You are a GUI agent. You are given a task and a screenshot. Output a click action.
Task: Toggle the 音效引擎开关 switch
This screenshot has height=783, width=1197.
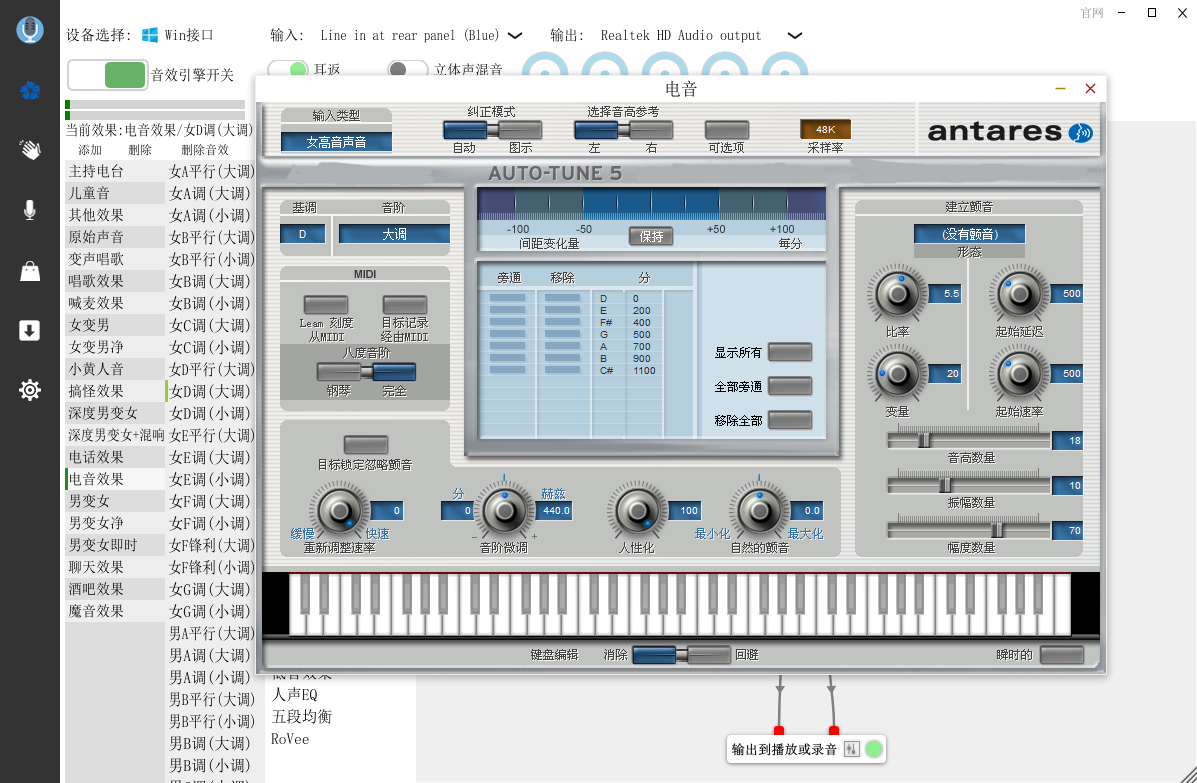coord(108,75)
